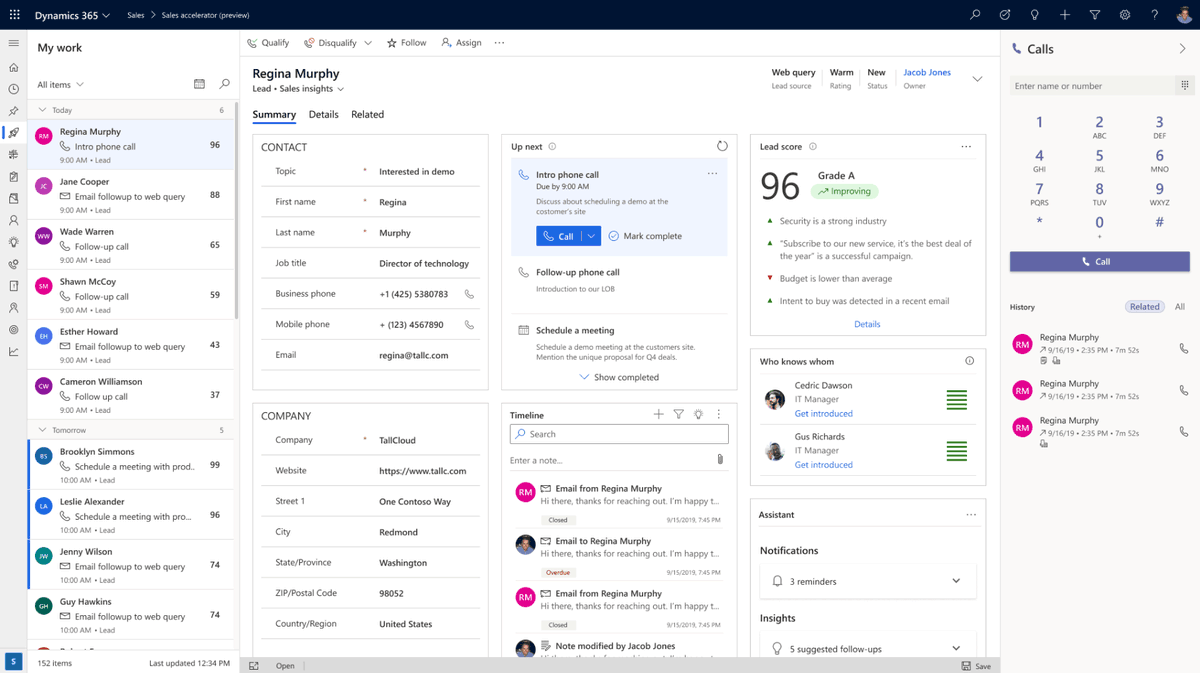Click the blue Call button in Up next
Viewport: 1200px width, 673px height.
pyautogui.click(x=559, y=236)
